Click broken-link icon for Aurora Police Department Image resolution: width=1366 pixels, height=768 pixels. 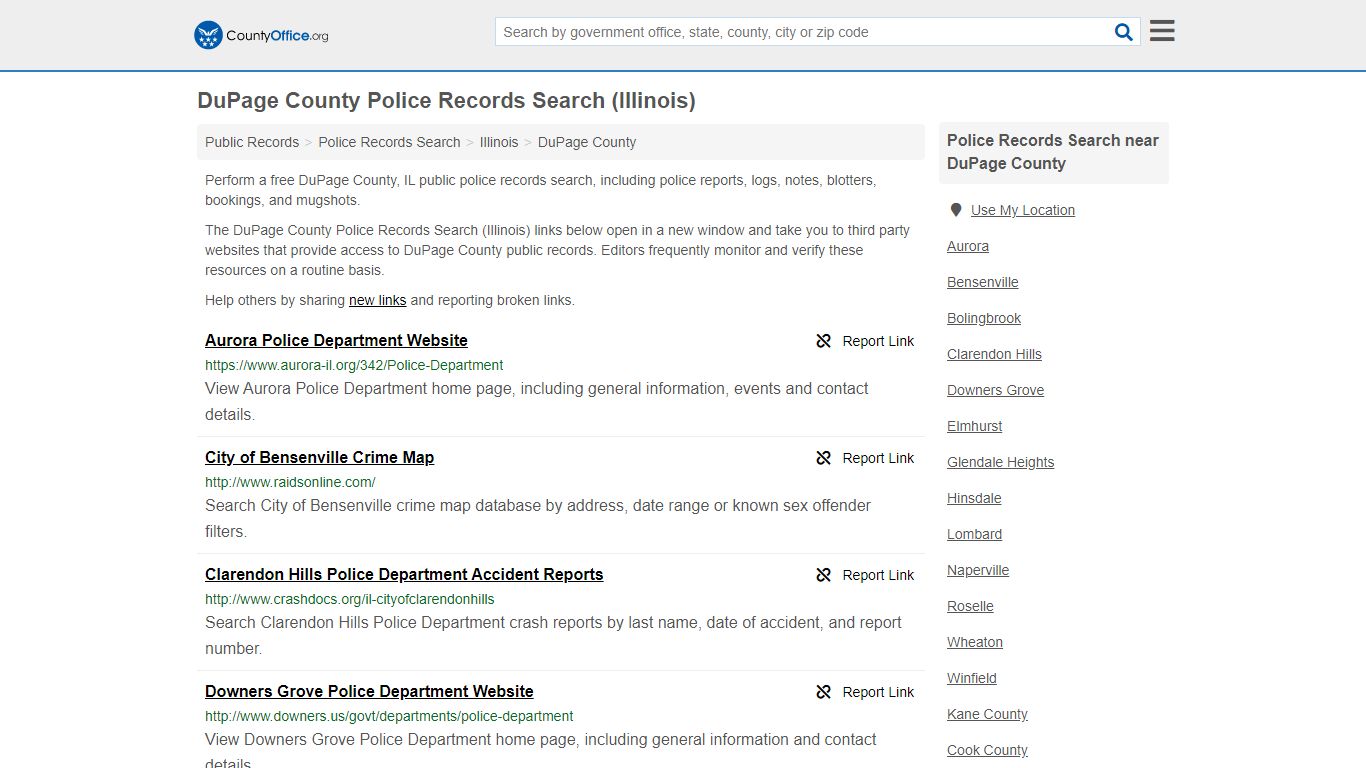824,341
